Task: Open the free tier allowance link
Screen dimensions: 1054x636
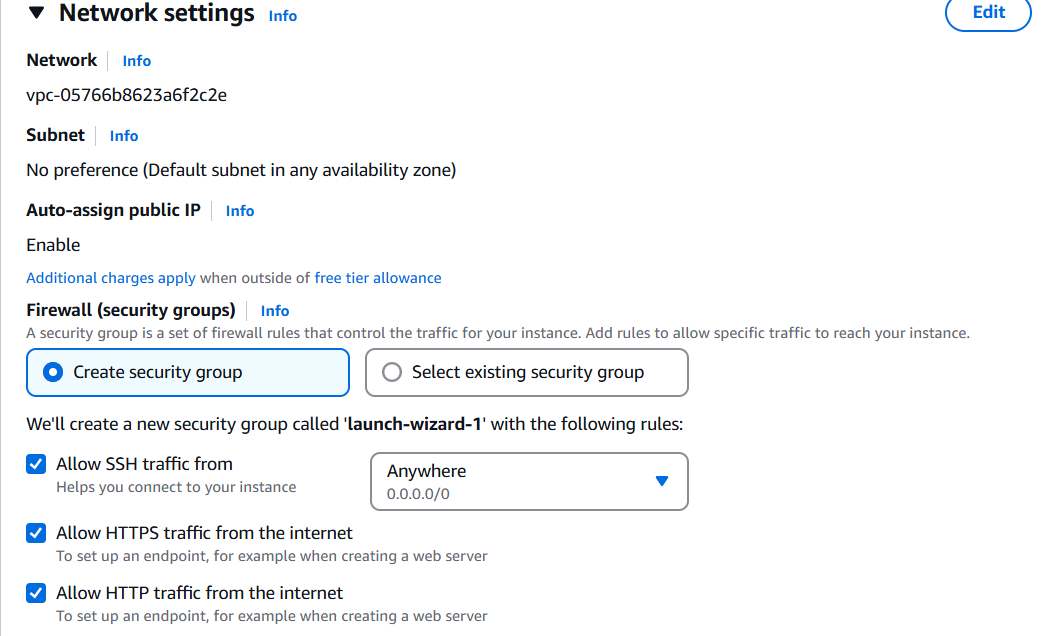Action: 378,278
